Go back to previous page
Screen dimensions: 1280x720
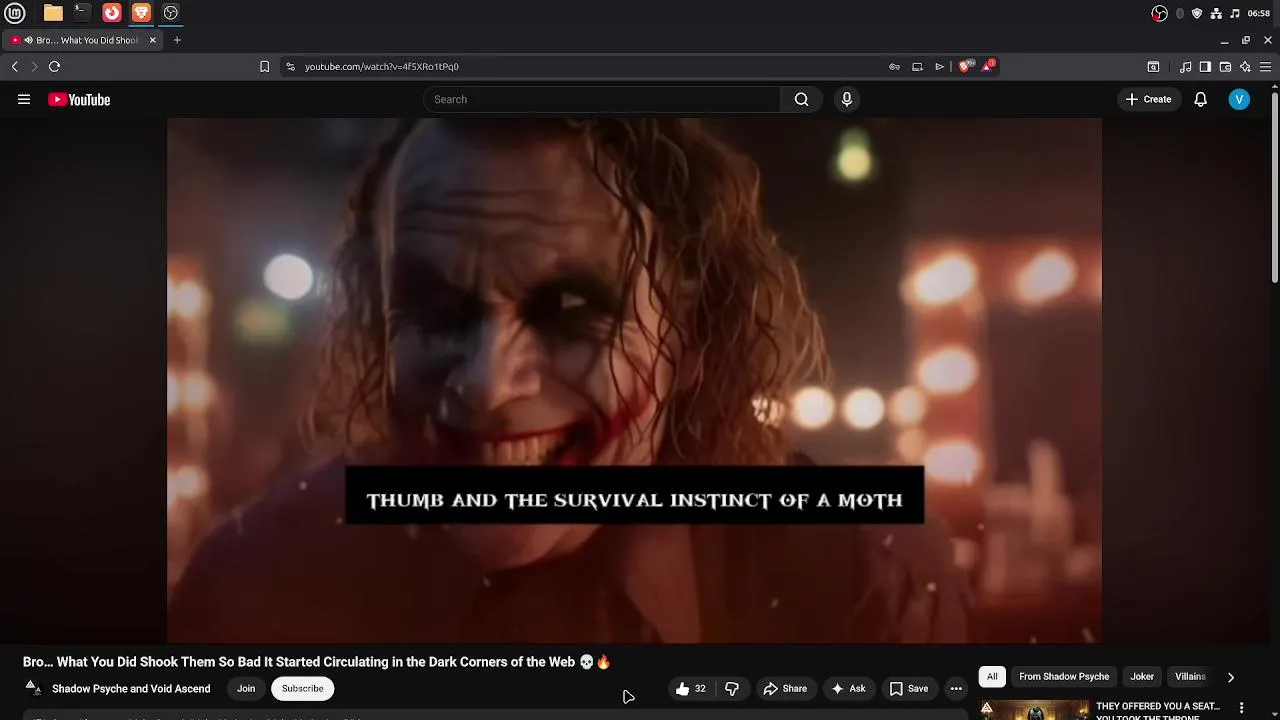[x=15, y=66]
